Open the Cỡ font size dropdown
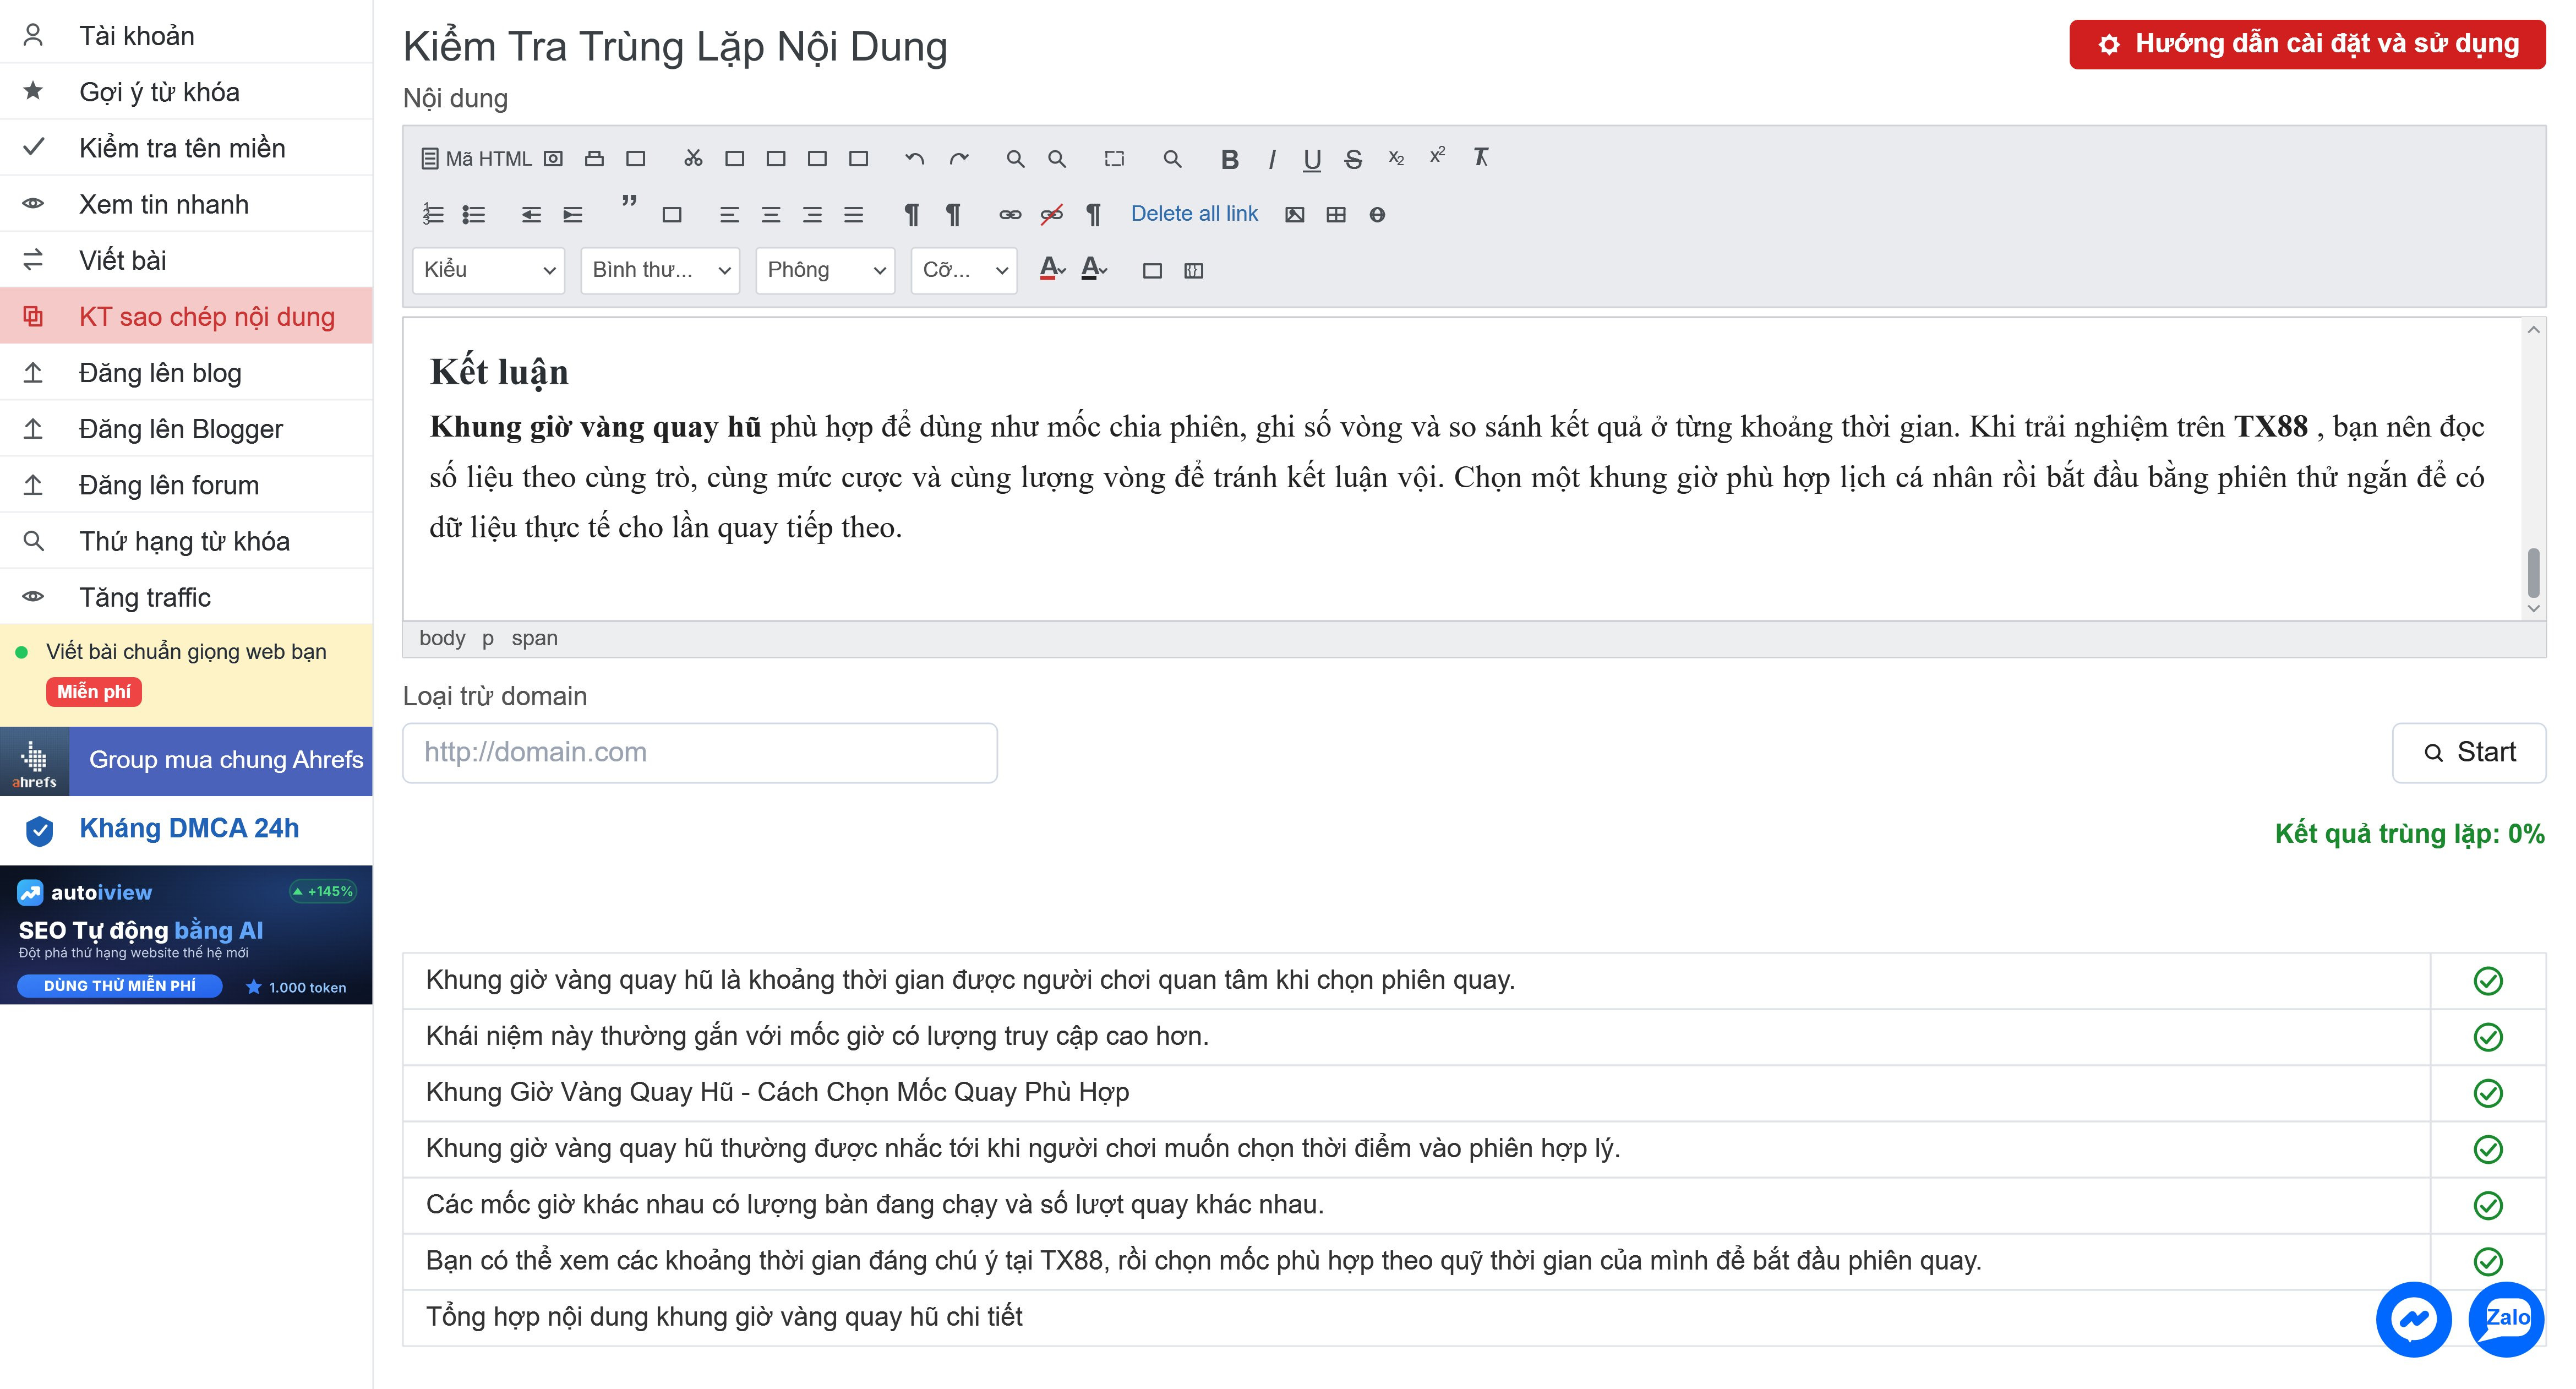 coord(964,270)
